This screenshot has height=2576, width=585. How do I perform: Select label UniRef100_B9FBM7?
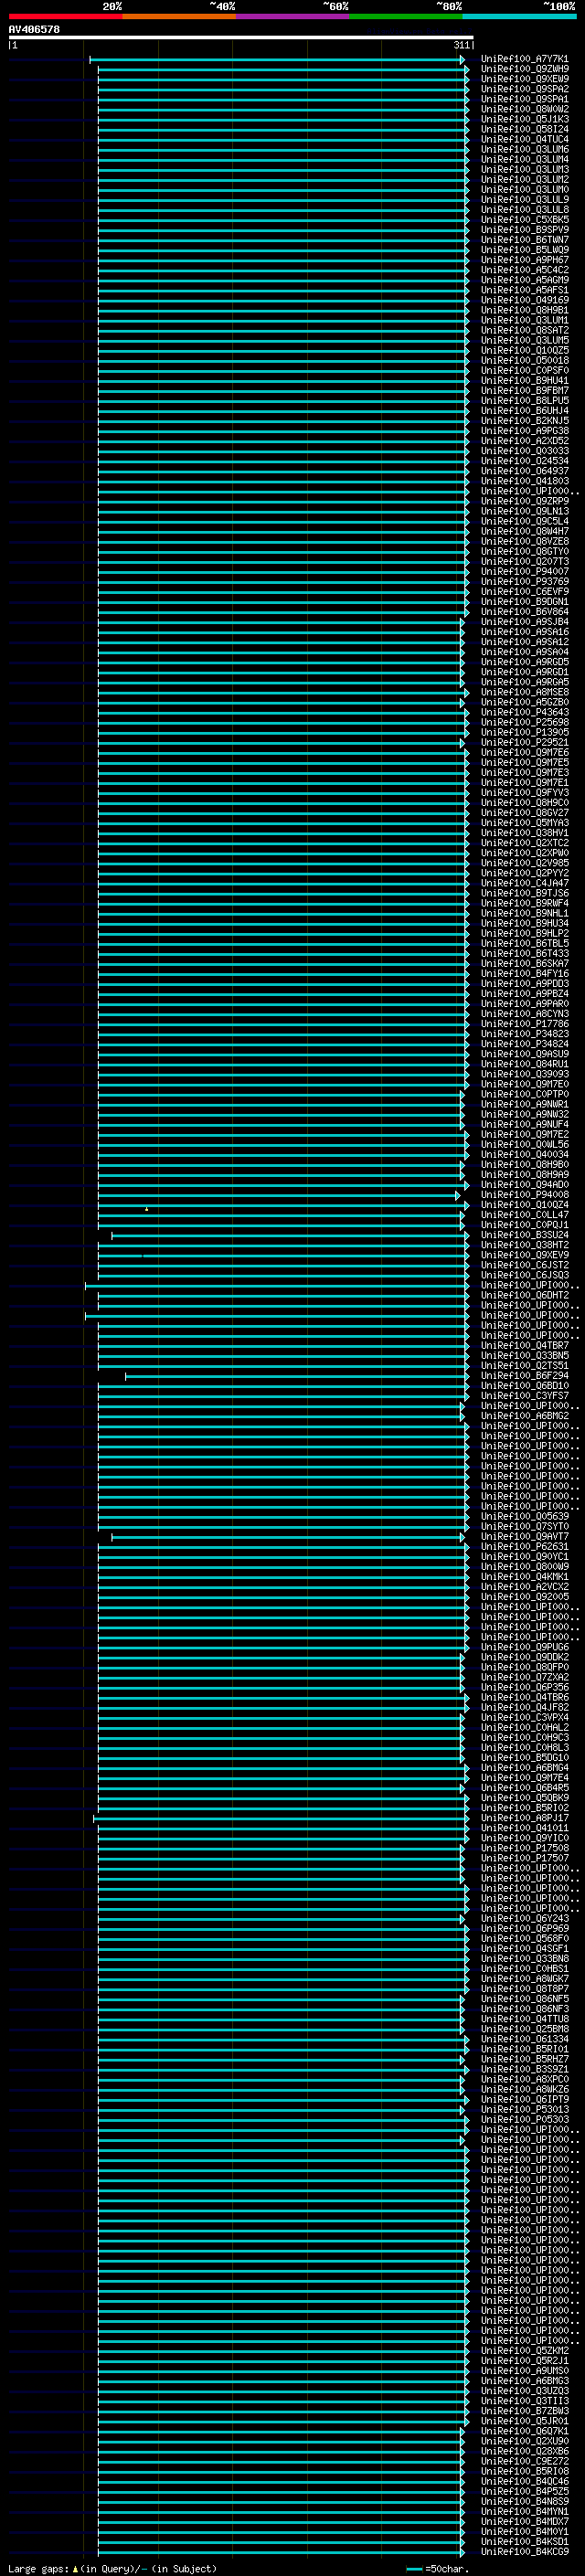click(524, 390)
